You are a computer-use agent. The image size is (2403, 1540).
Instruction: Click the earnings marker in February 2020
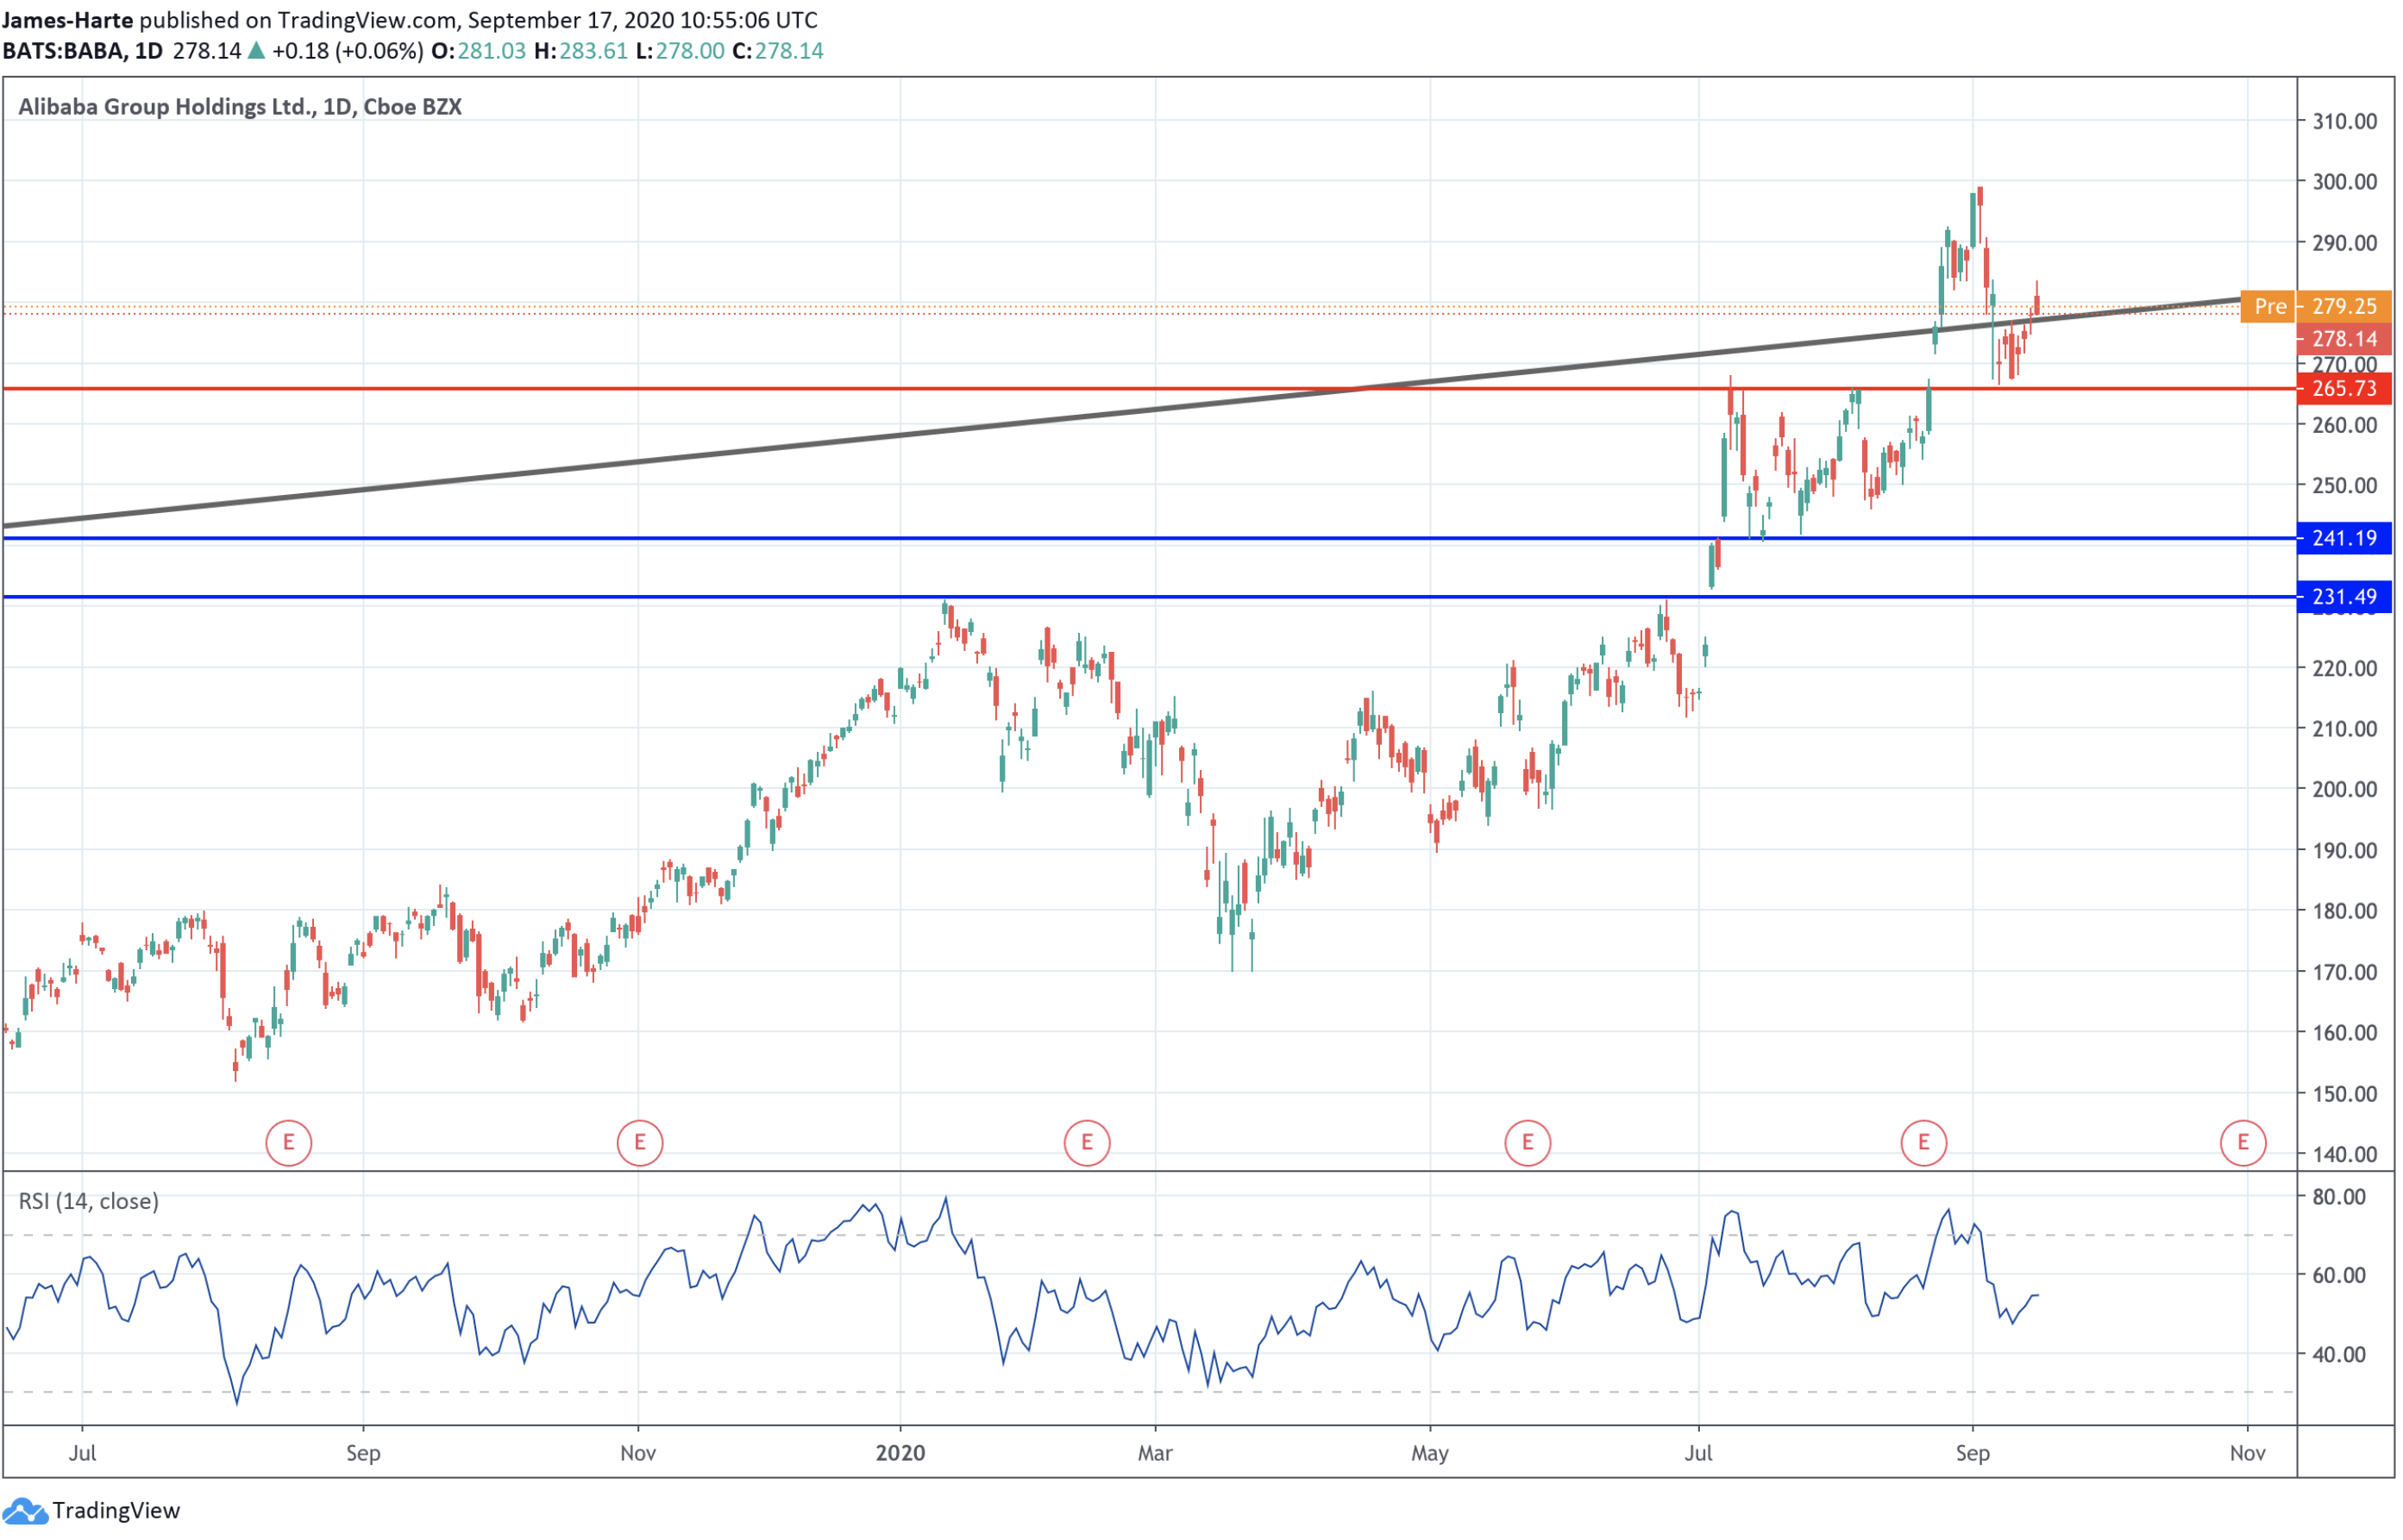click(x=1088, y=1143)
